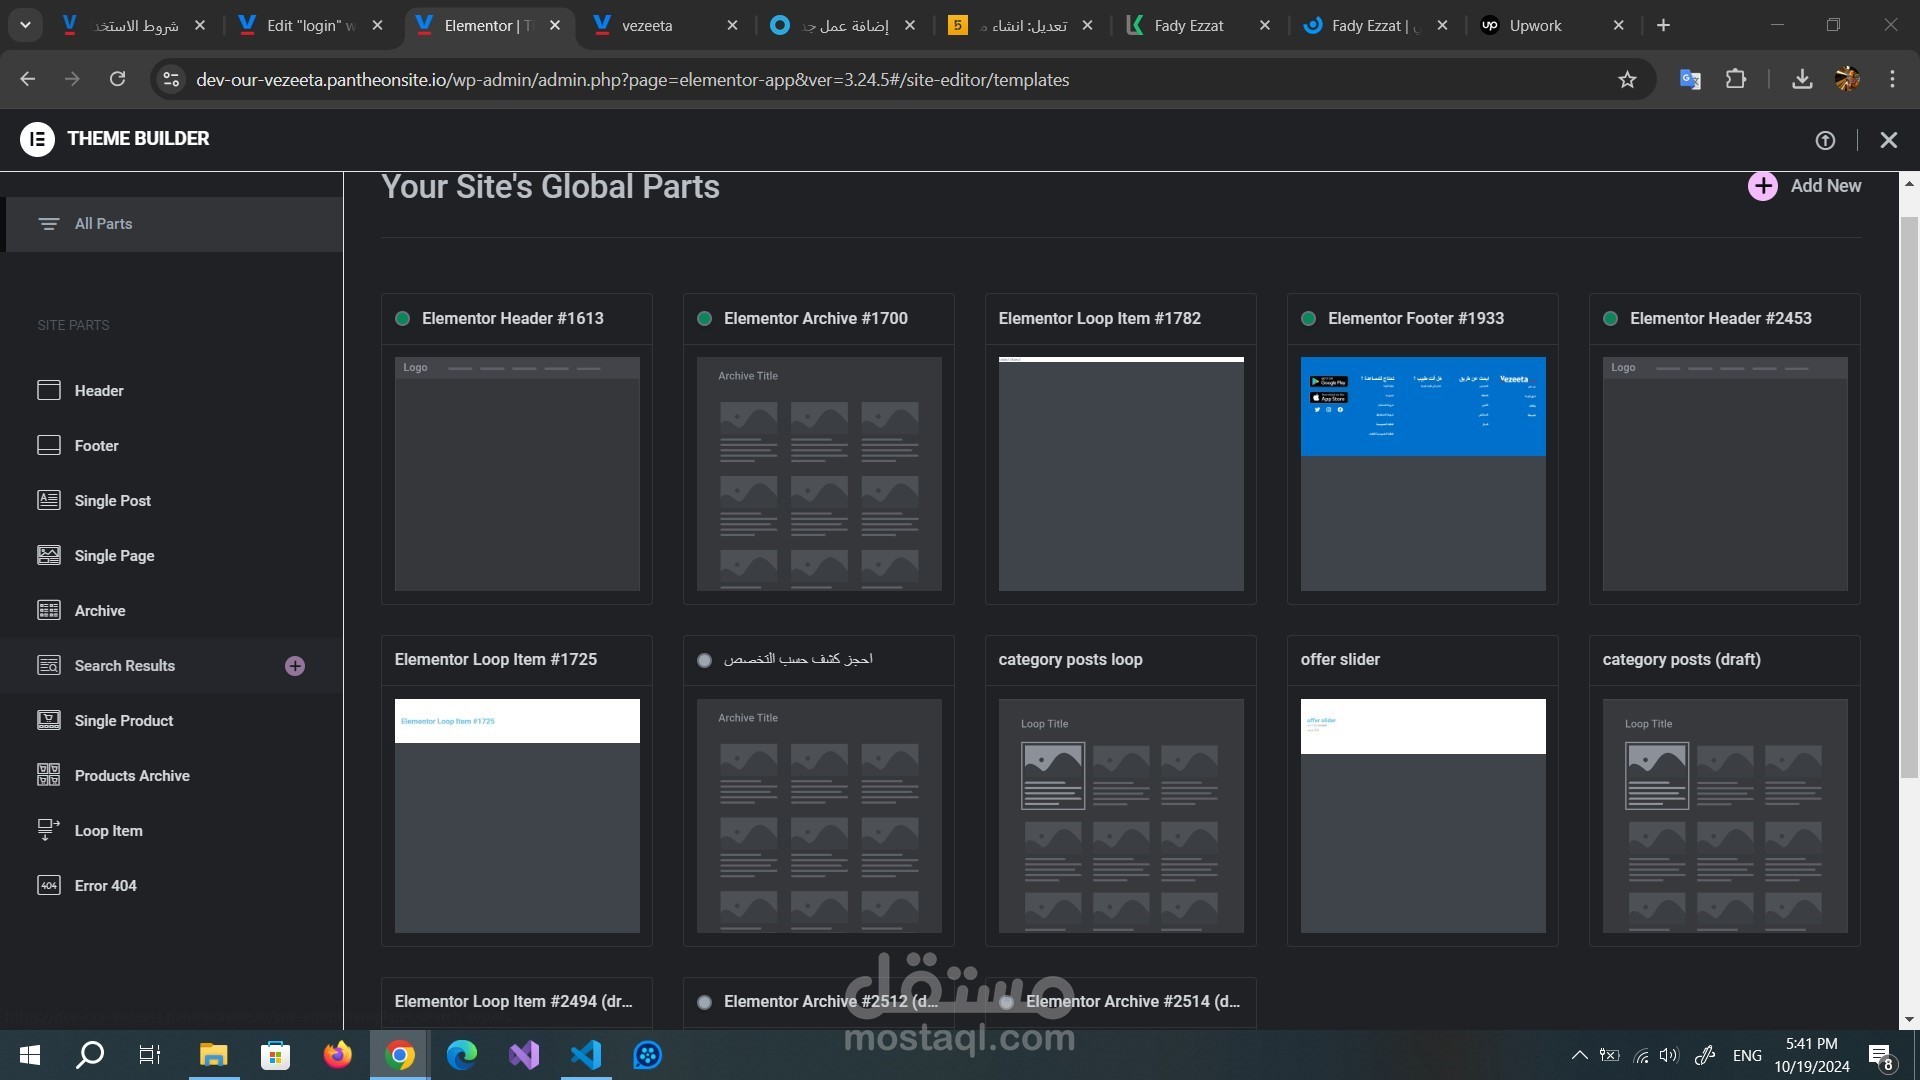Click status dot on Elementor Footer #1933
Viewport: 1920px width, 1080px height.
(1308, 319)
